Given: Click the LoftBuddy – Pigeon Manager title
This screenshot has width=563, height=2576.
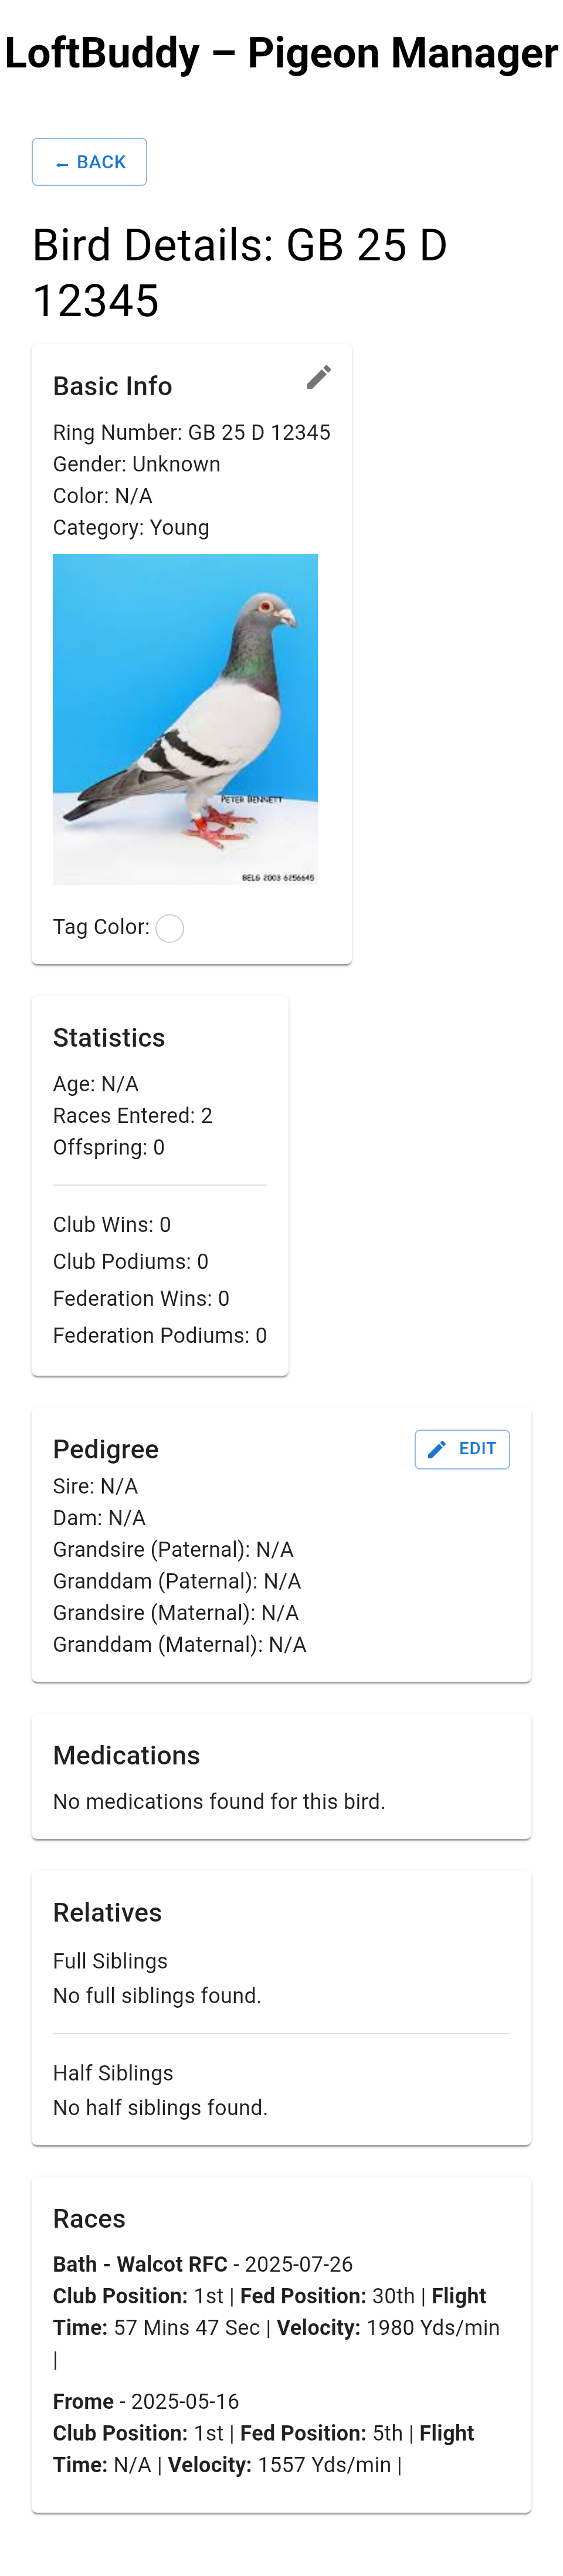Looking at the screenshot, I should pos(281,52).
